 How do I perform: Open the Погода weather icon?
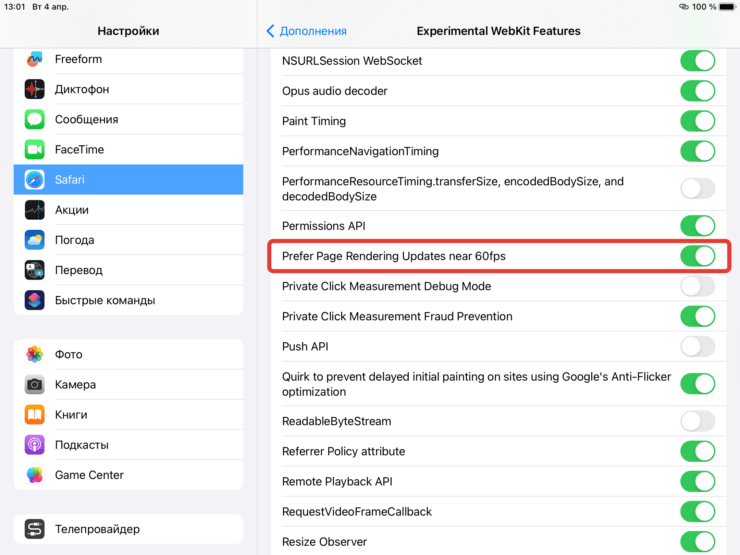pos(35,240)
